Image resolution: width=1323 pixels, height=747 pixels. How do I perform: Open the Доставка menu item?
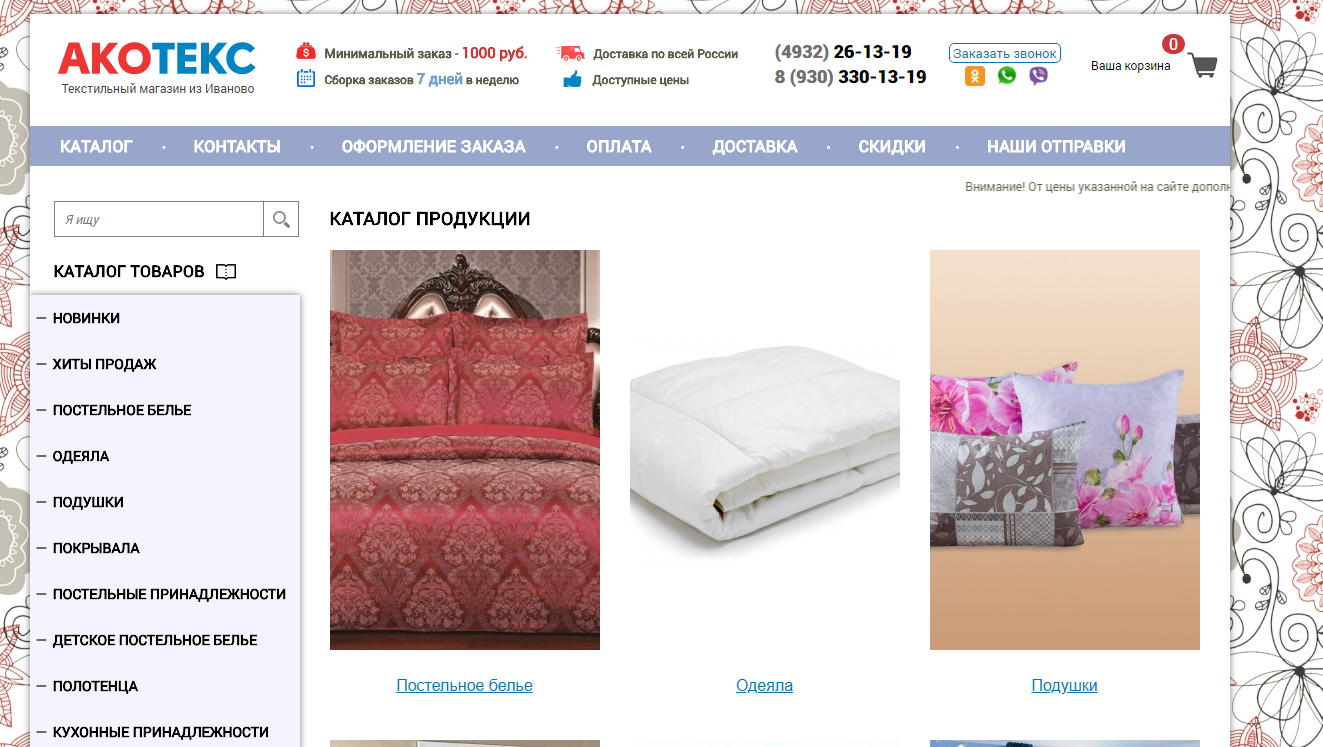[x=755, y=147]
